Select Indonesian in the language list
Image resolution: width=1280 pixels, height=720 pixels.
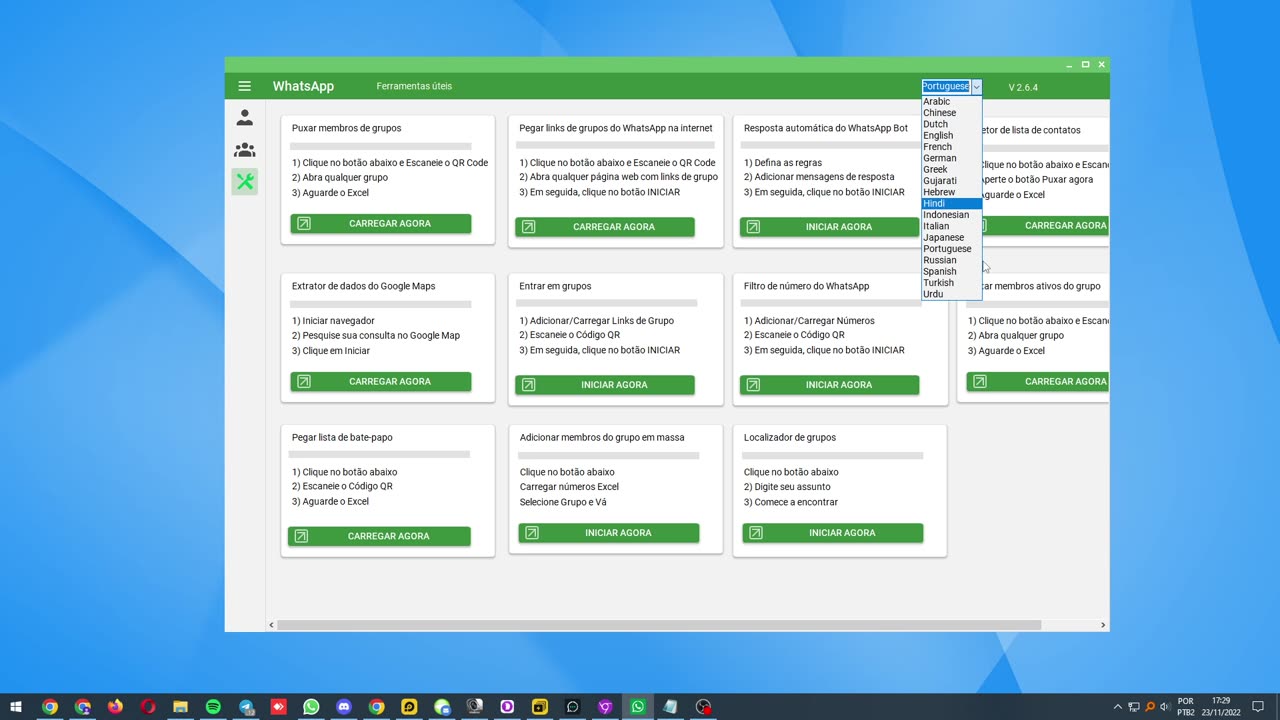click(x=951, y=215)
